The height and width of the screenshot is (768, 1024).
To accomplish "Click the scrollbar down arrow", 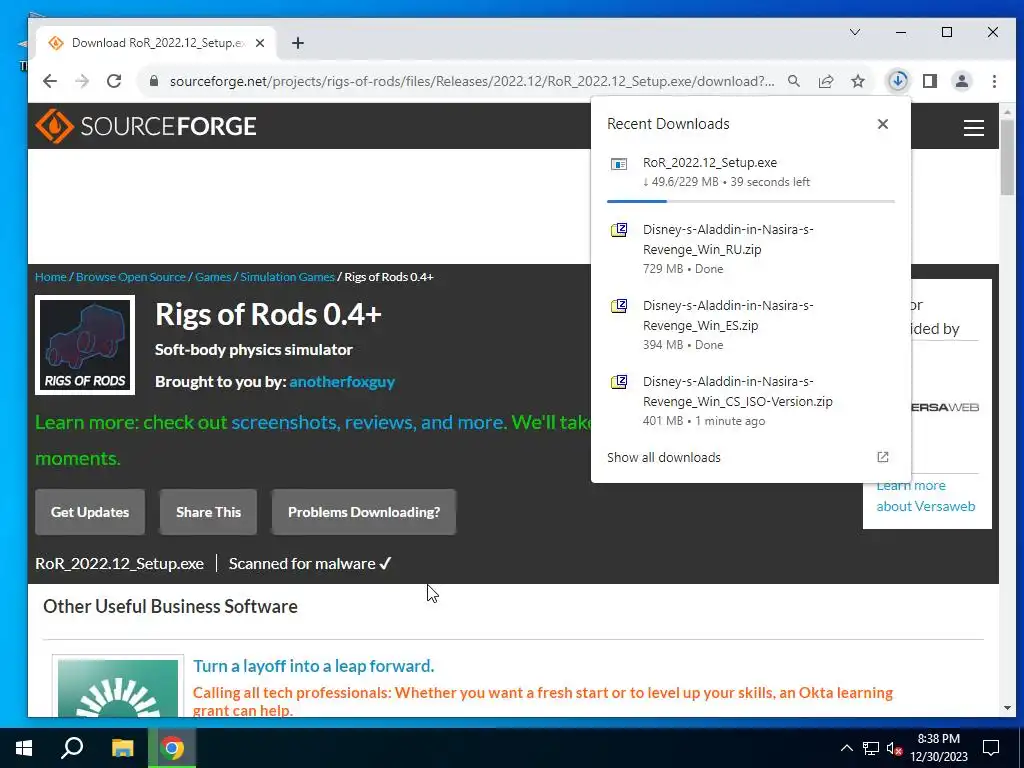I will point(1007,708).
